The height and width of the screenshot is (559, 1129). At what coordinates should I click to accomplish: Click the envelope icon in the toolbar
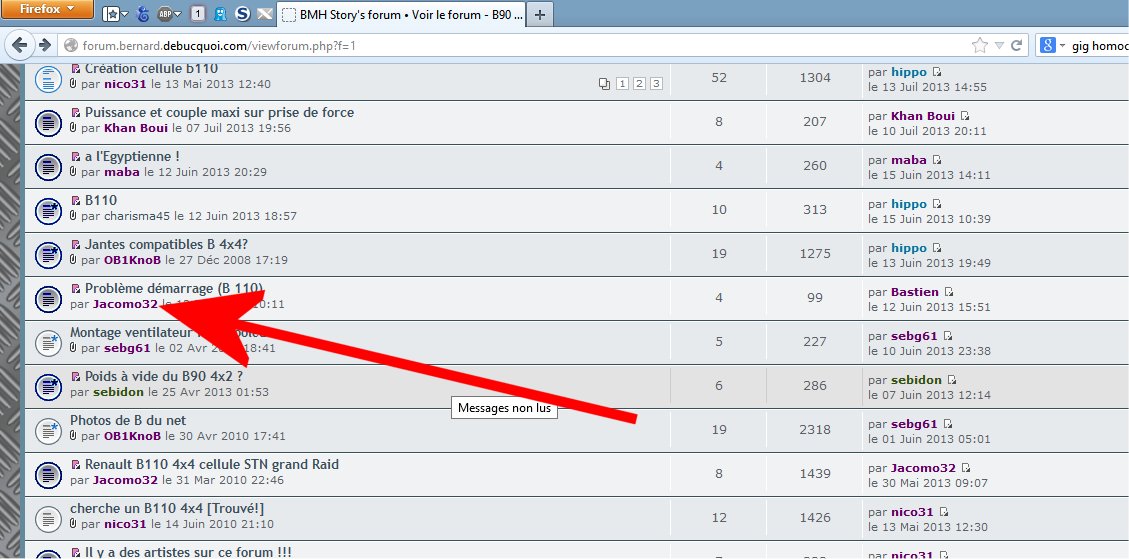pyautogui.click(x=264, y=14)
